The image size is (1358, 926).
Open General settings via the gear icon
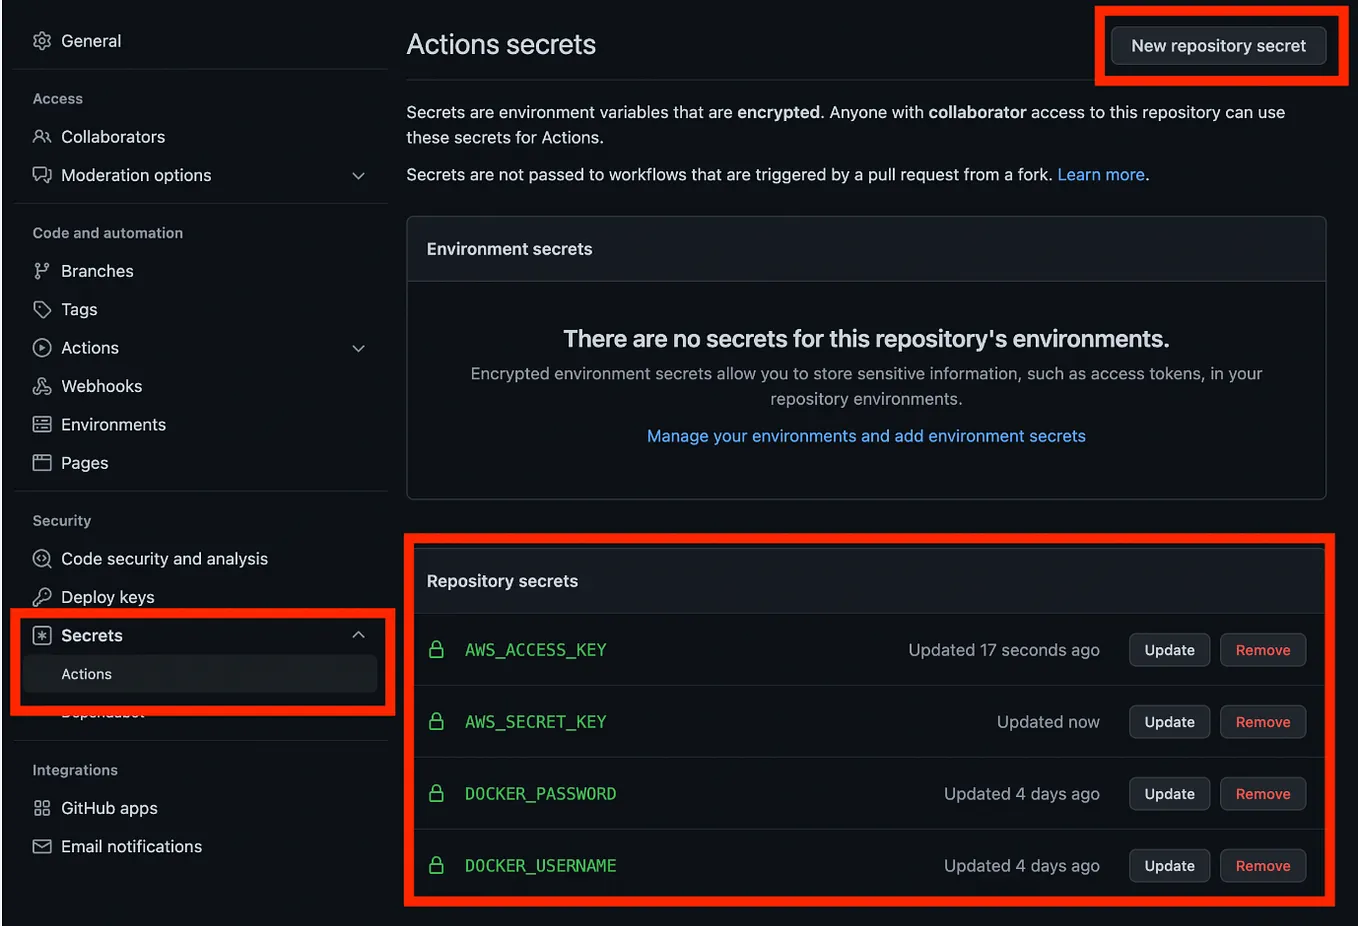coord(42,40)
